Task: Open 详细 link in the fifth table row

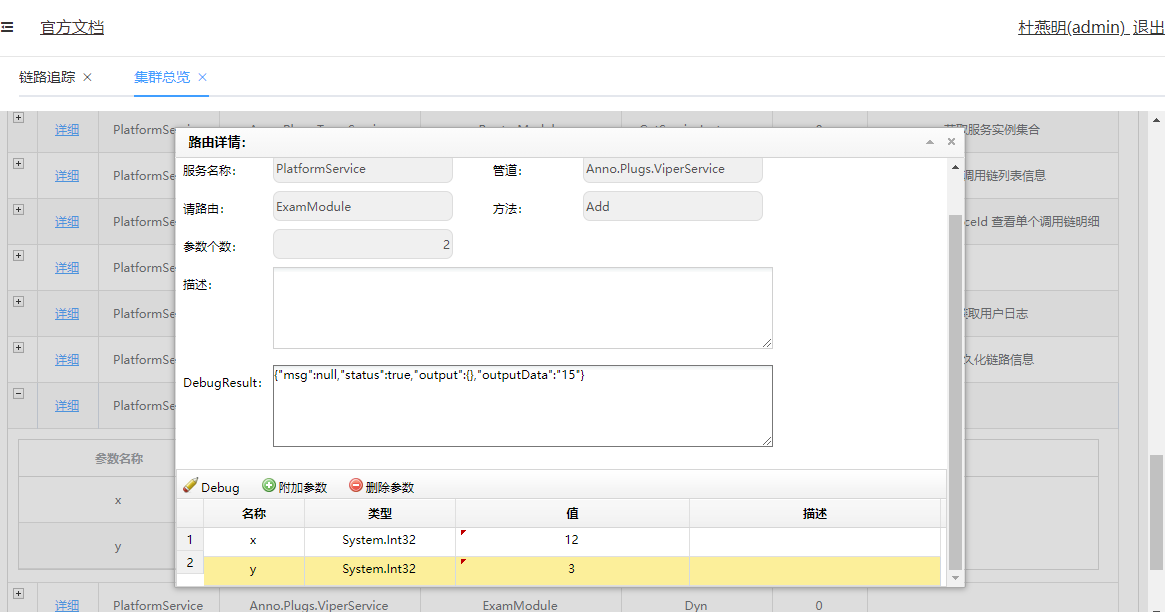Action: (67, 314)
